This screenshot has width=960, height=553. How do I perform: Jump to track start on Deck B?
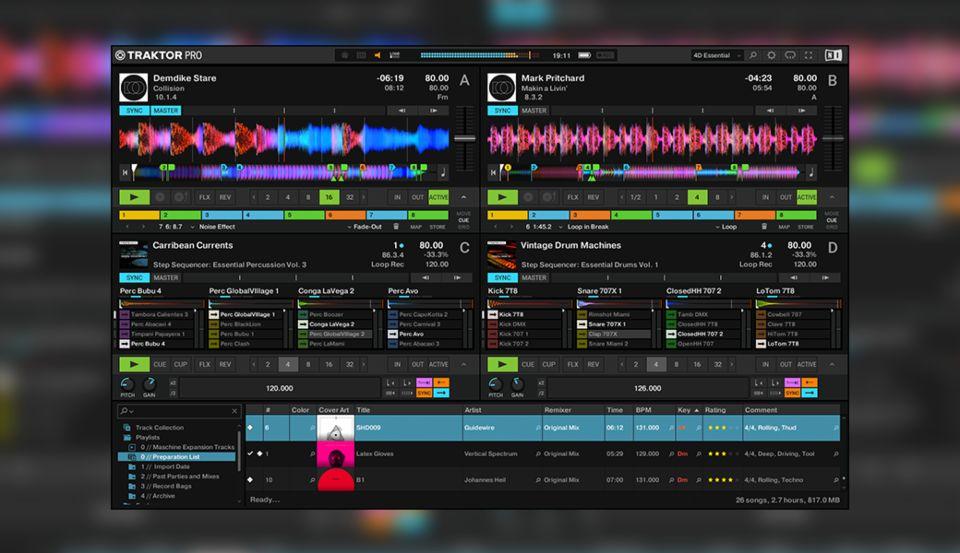(493, 173)
